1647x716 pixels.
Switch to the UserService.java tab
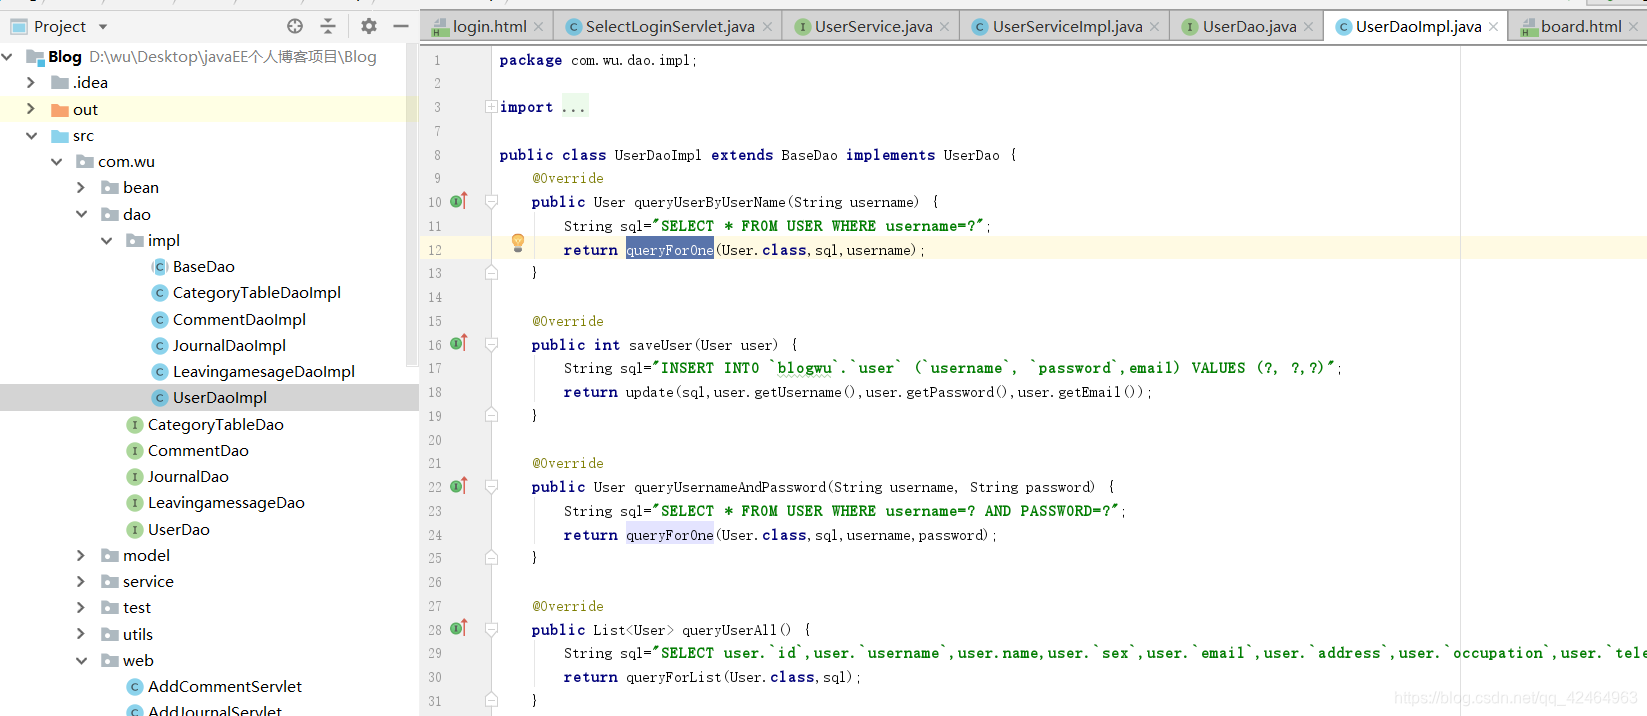(x=873, y=27)
